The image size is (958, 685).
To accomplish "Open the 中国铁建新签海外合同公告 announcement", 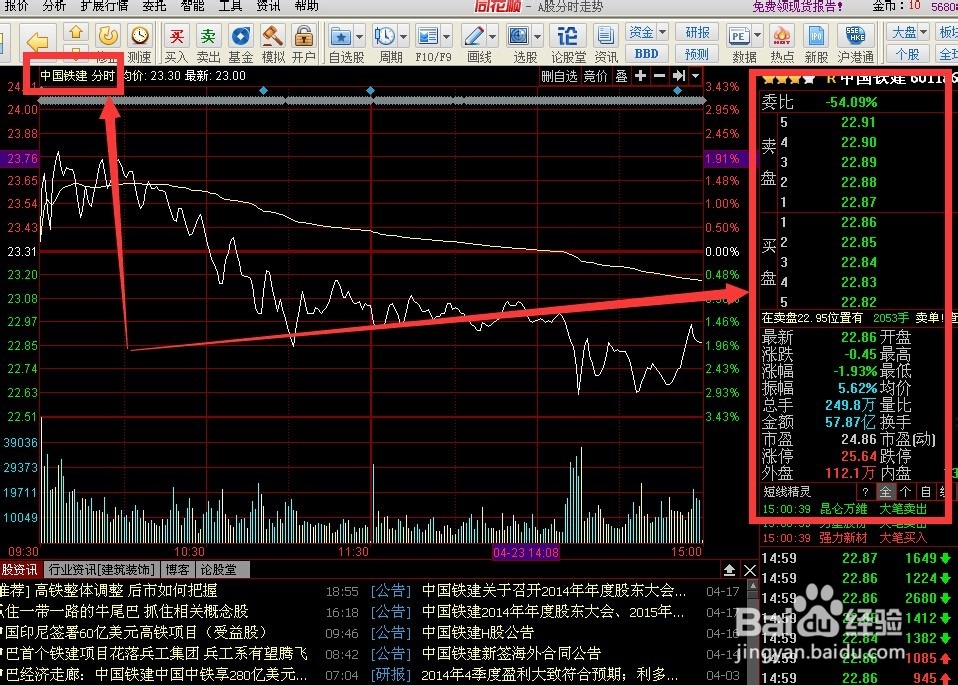I will coord(512,654).
